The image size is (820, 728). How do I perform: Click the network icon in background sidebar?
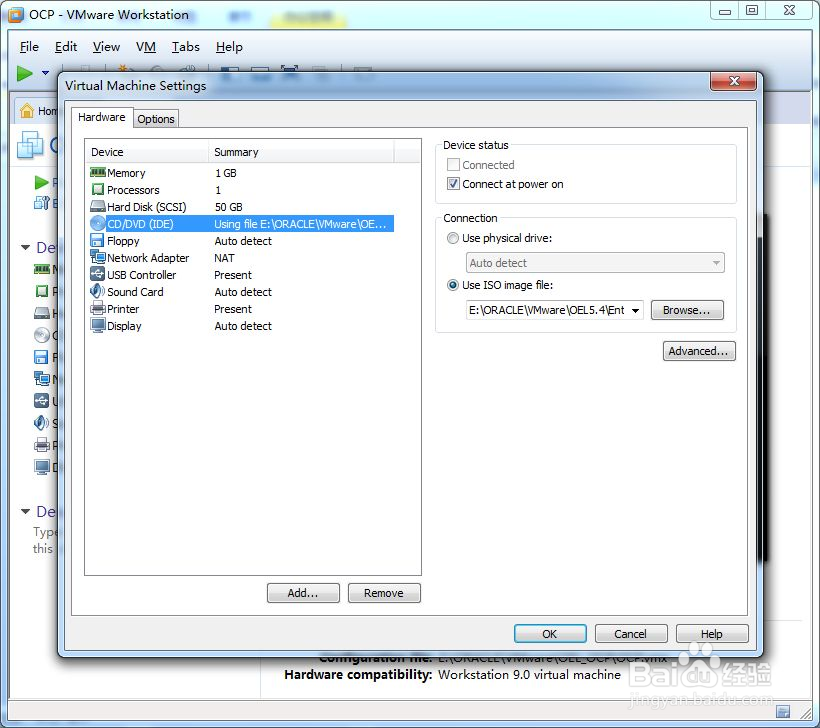coord(42,379)
